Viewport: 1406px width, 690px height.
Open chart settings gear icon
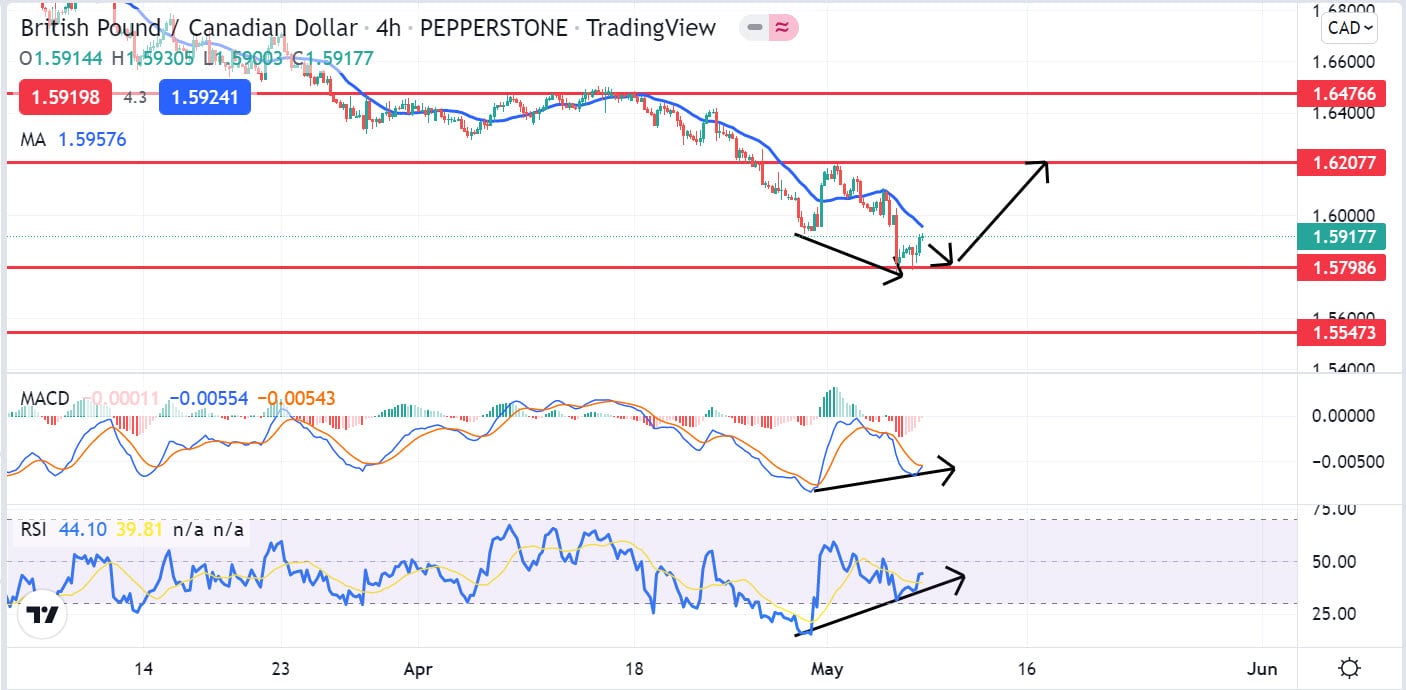(1349, 668)
